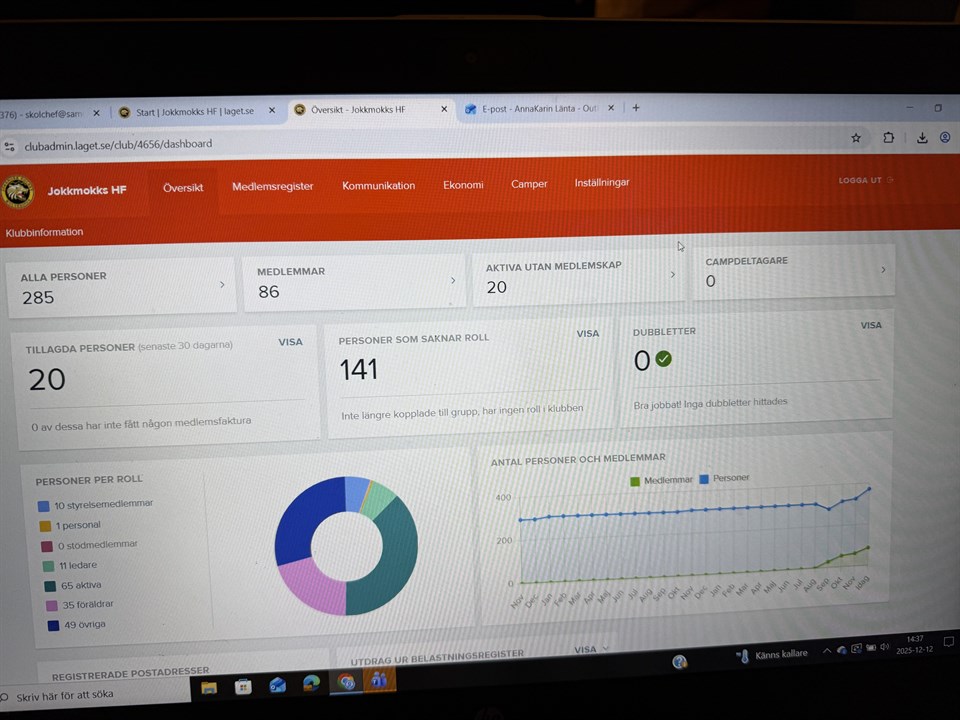Viewport: 960px width, 720px height.
Task: Open File Explorer from the taskbar
Action: [209, 687]
